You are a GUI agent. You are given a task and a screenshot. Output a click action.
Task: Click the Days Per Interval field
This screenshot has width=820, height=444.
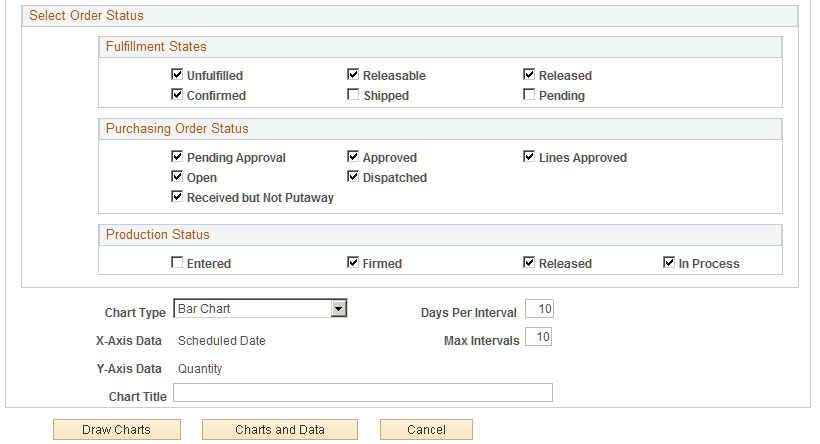(x=539, y=309)
